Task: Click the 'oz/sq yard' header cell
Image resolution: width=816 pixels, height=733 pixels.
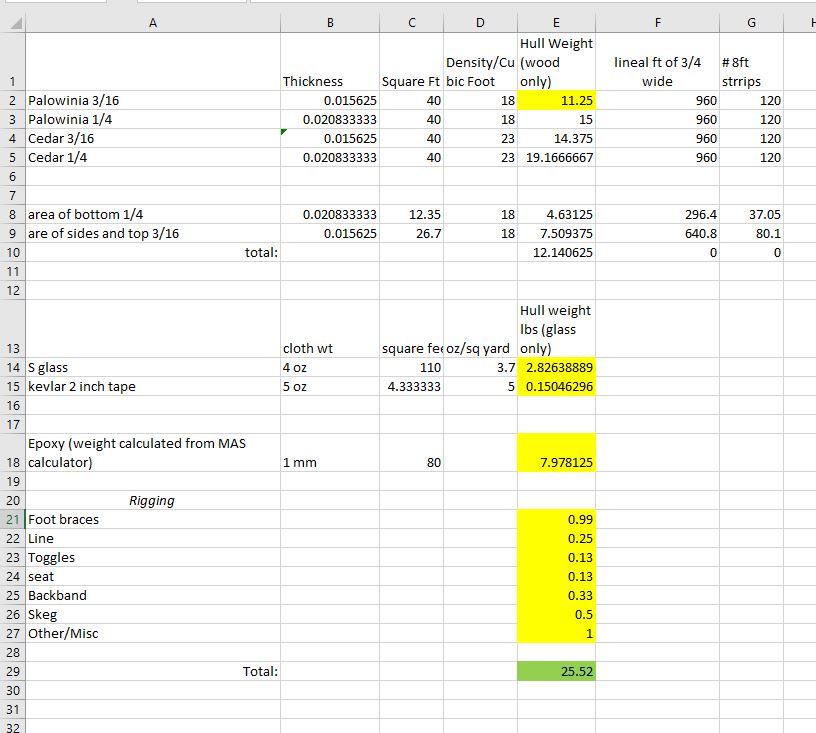Action: pos(480,329)
